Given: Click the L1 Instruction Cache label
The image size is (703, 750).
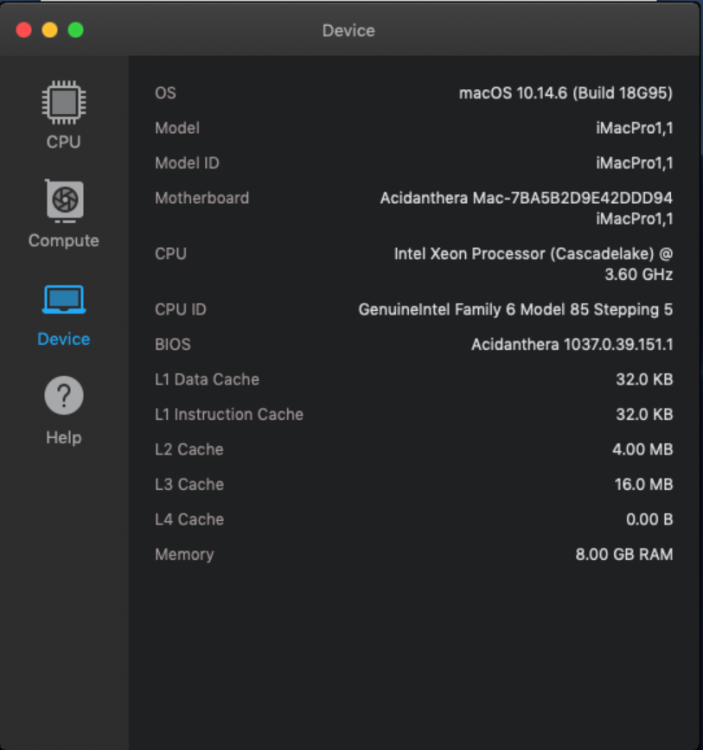Looking at the screenshot, I should (x=229, y=414).
